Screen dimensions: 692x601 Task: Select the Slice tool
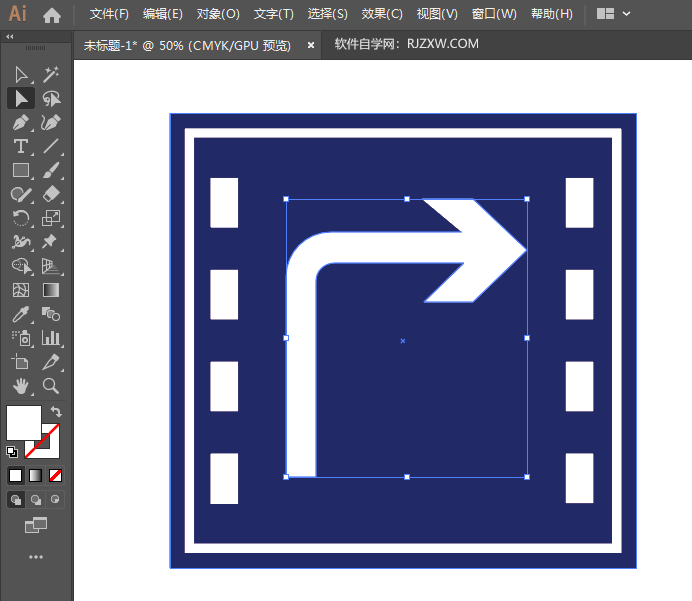[x=51, y=362]
